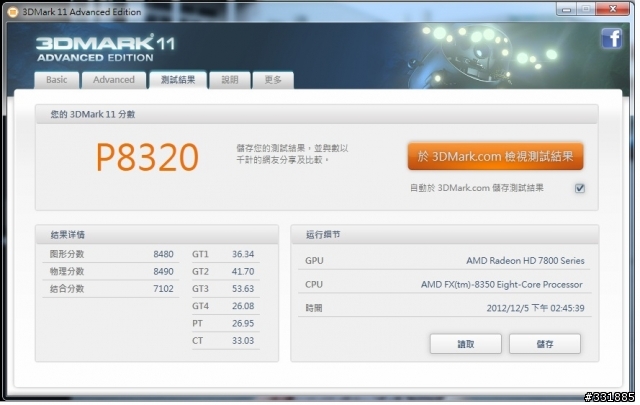Click the CPU name AMD FX(tm)-8350 Eight-Core Processor
The image size is (640, 405).
(x=502, y=285)
